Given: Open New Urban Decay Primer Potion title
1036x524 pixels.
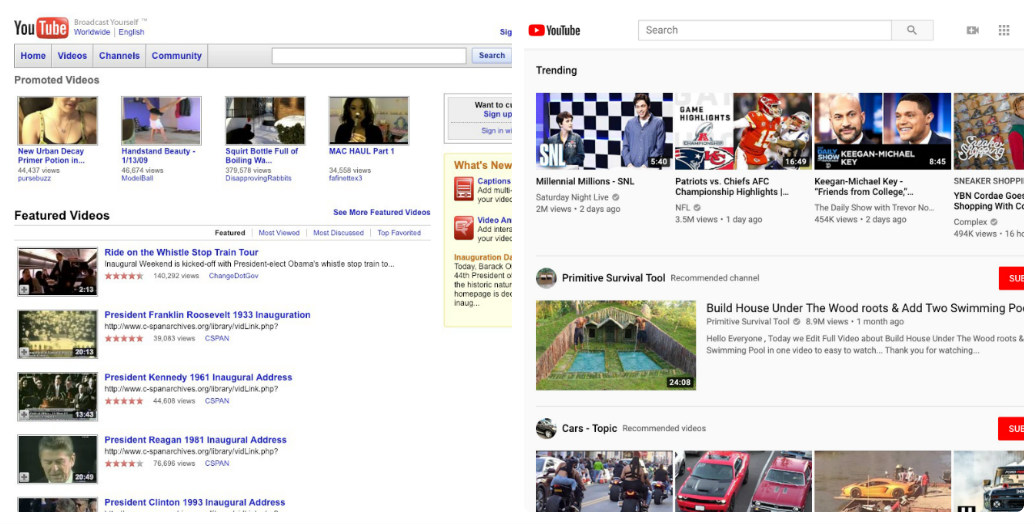Looking at the screenshot, I should pyautogui.click(x=51, y=156).
